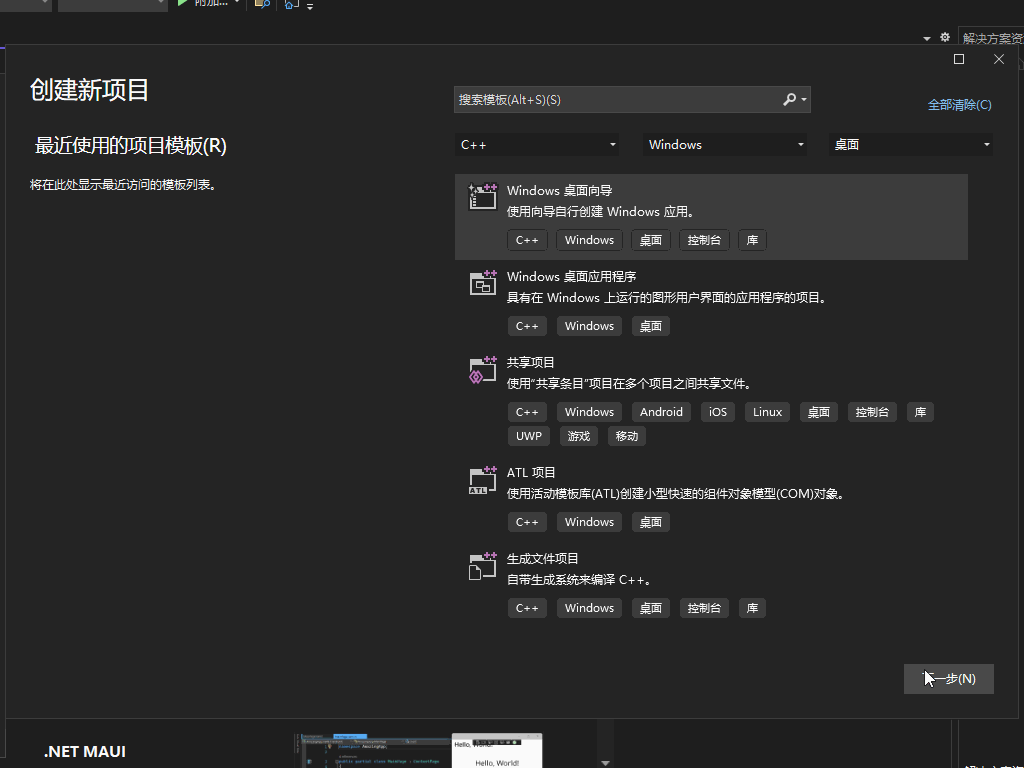Click the 移动 tag under 共享项目
The width and height of the screenshot is (1024, 768).
626,436
